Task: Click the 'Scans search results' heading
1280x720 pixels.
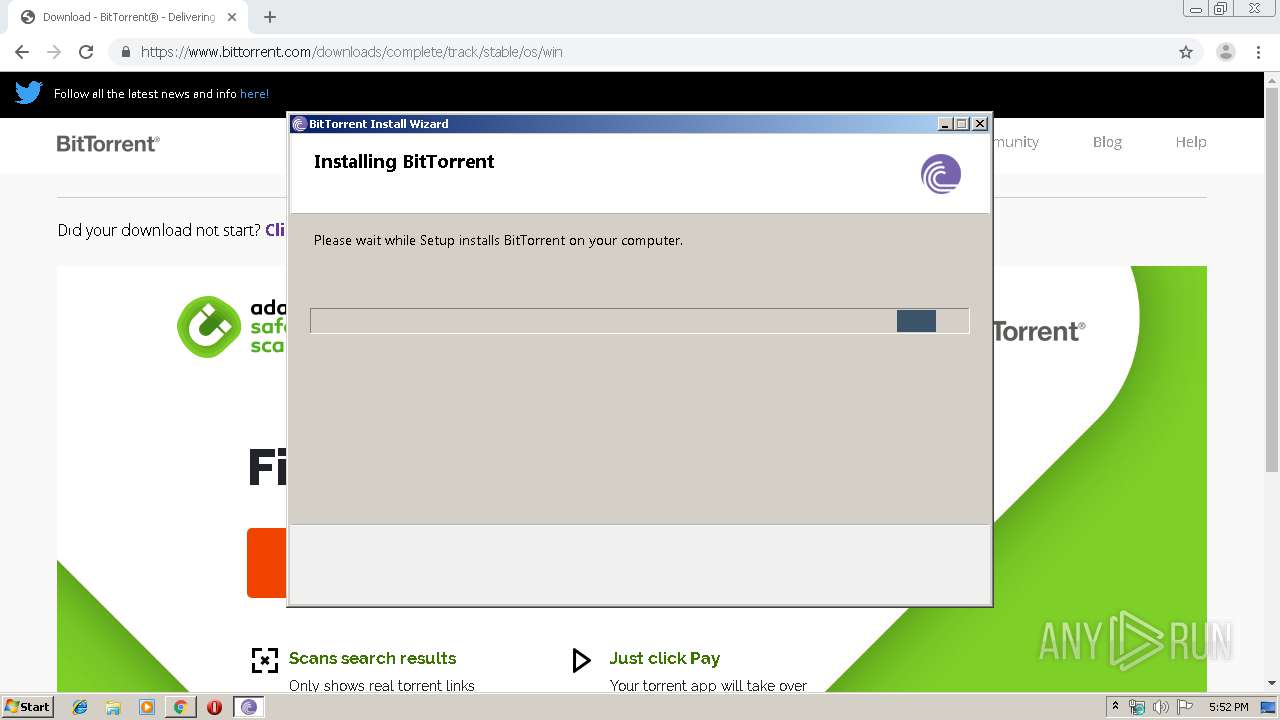Action: (x=372, y=658)
